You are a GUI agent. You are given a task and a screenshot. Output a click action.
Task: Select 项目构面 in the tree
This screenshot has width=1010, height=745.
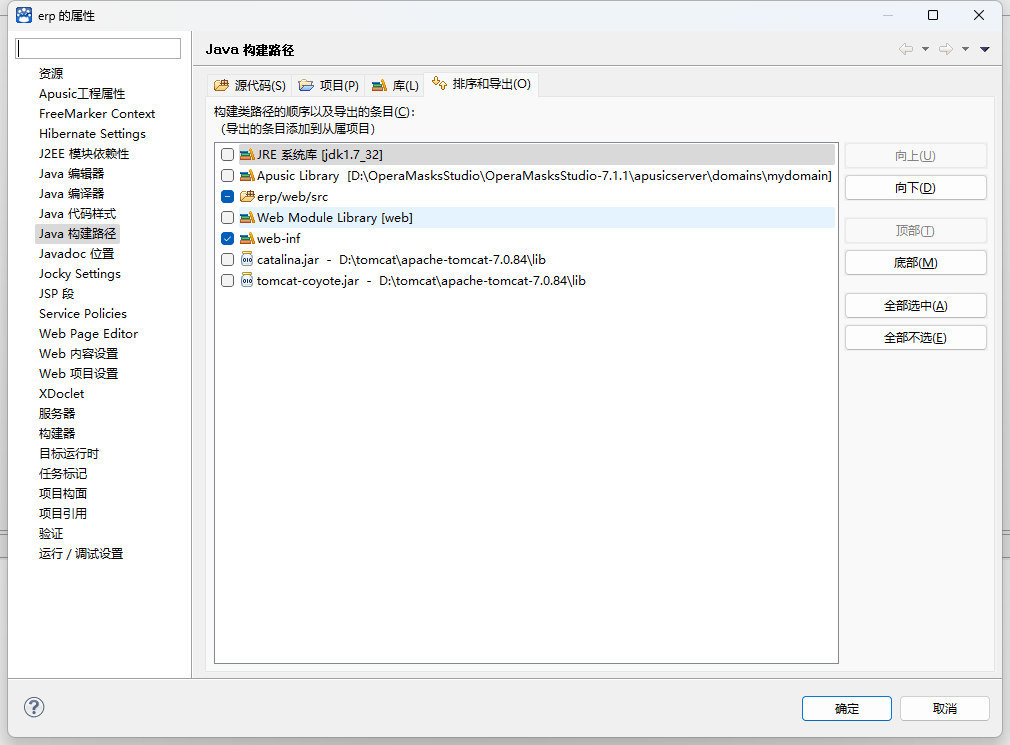click(62, 493)
